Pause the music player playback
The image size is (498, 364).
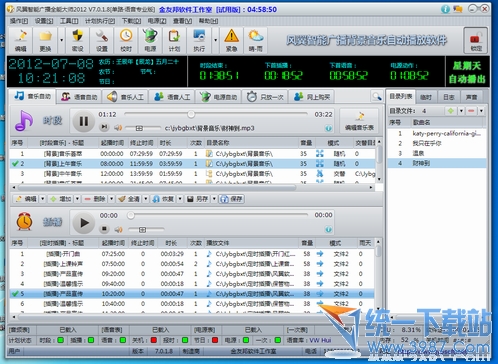click(x=83, y=121)
